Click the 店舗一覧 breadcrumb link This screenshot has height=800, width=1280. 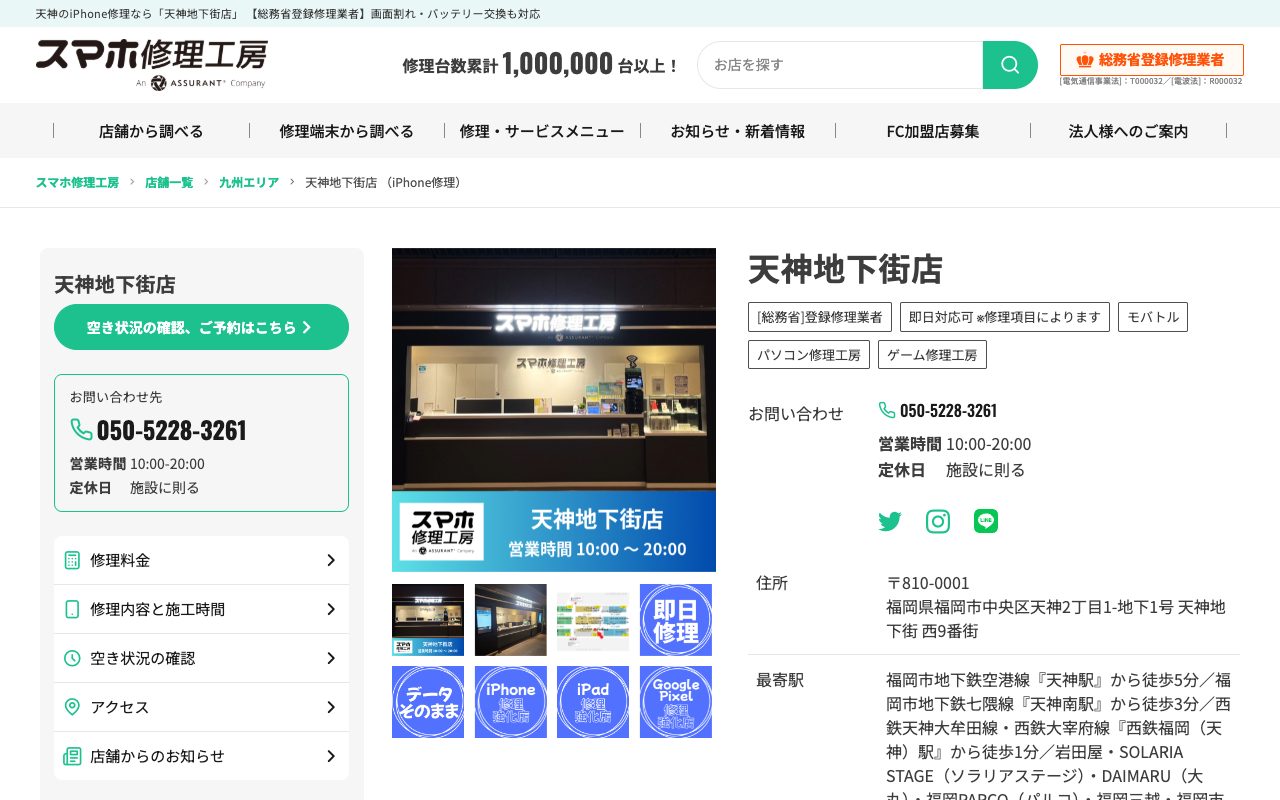point(169,182)
